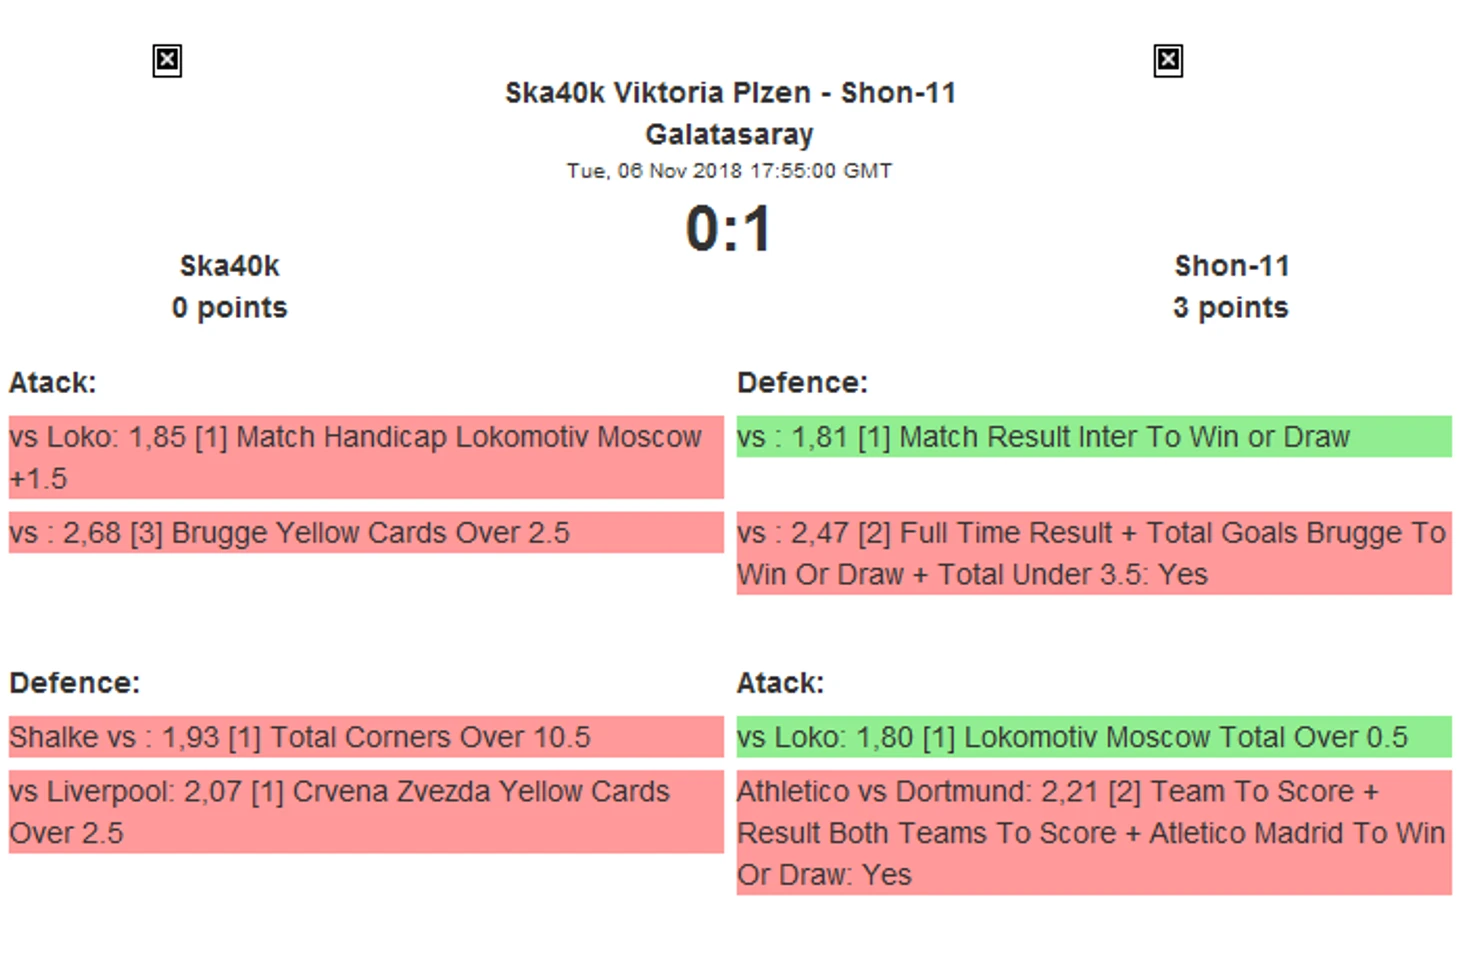
Task: Click the Brugge Yellow Cards Over 2.5 bet
Action: pyautogui.click(x=365, y=533)
